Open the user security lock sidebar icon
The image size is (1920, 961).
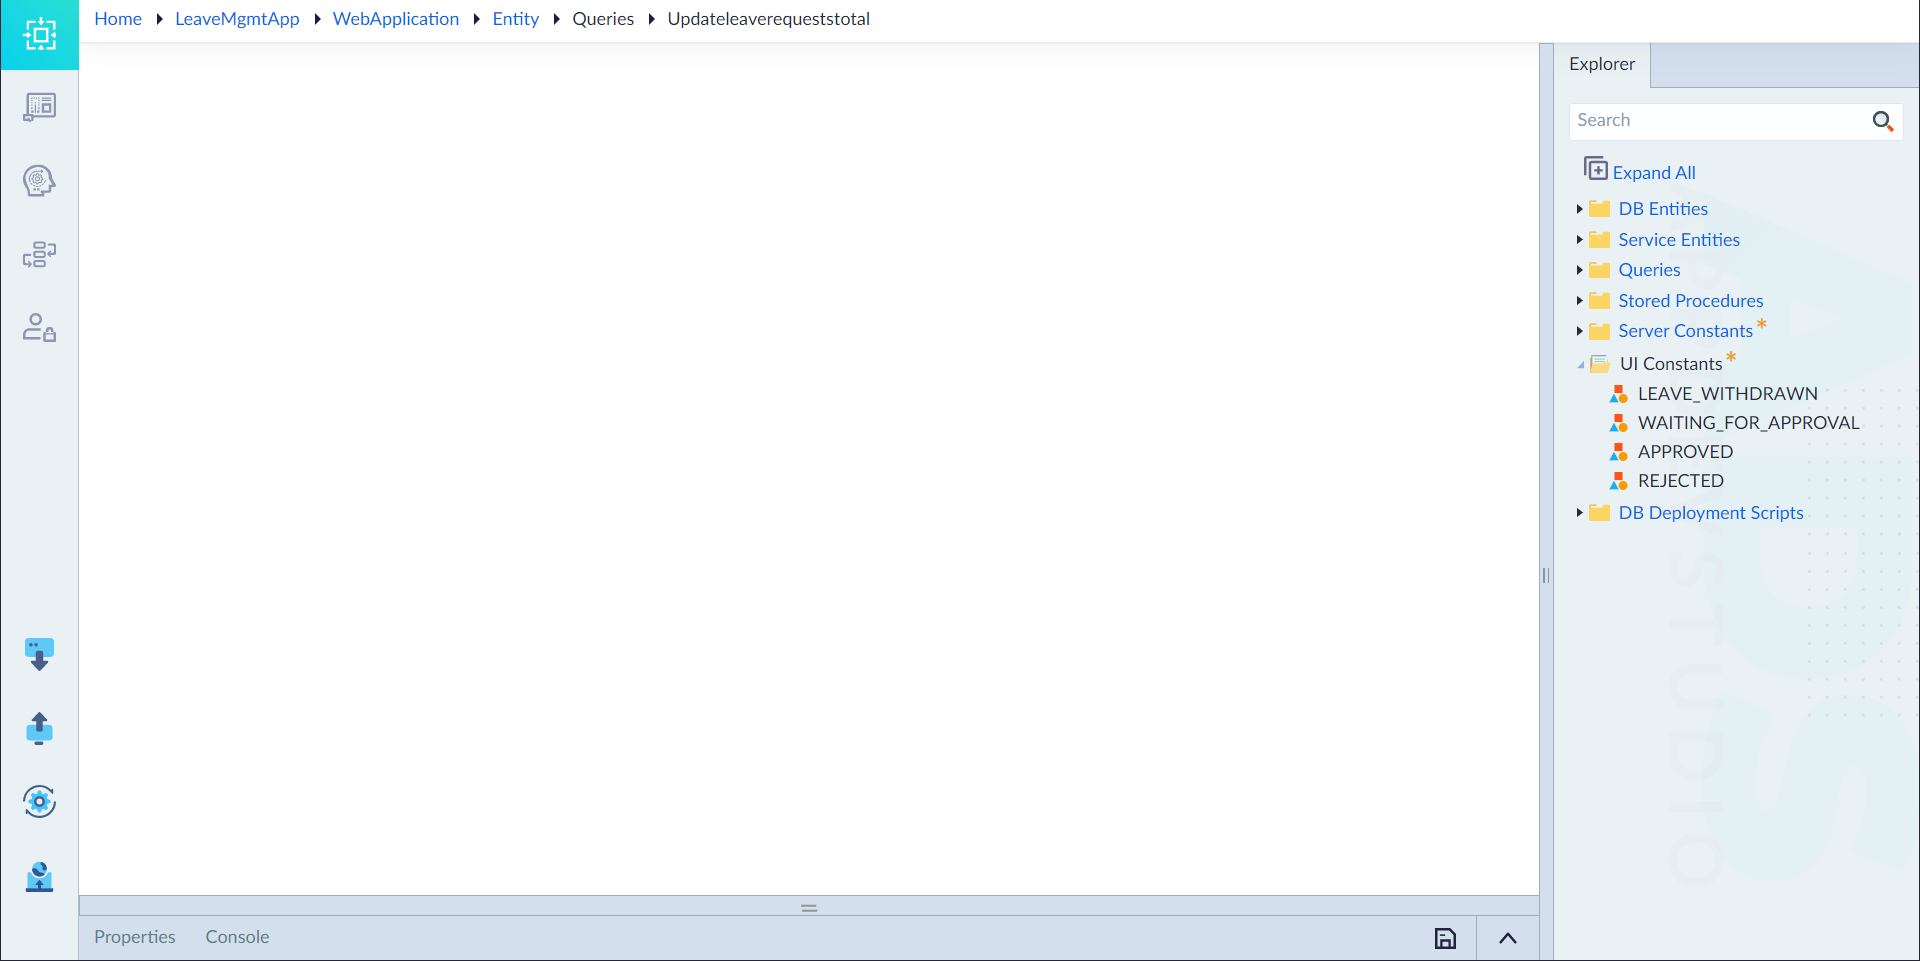39,328
